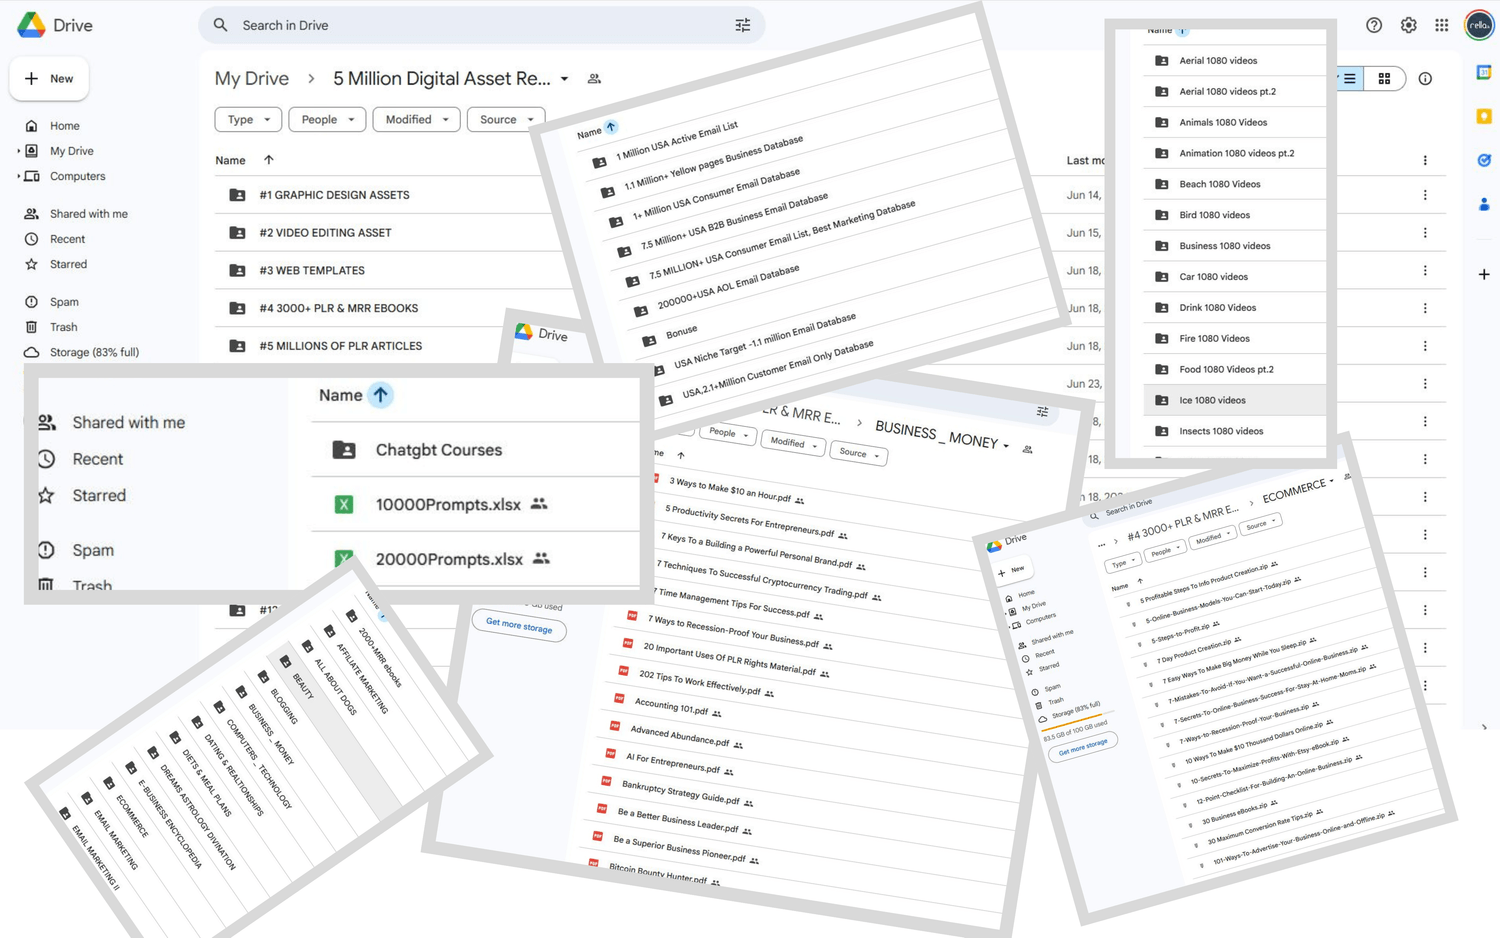This screenshot has height=938, width=1500.
Task: Open the Source filter dropdown in main window
Action: click(x=506, y=120)
